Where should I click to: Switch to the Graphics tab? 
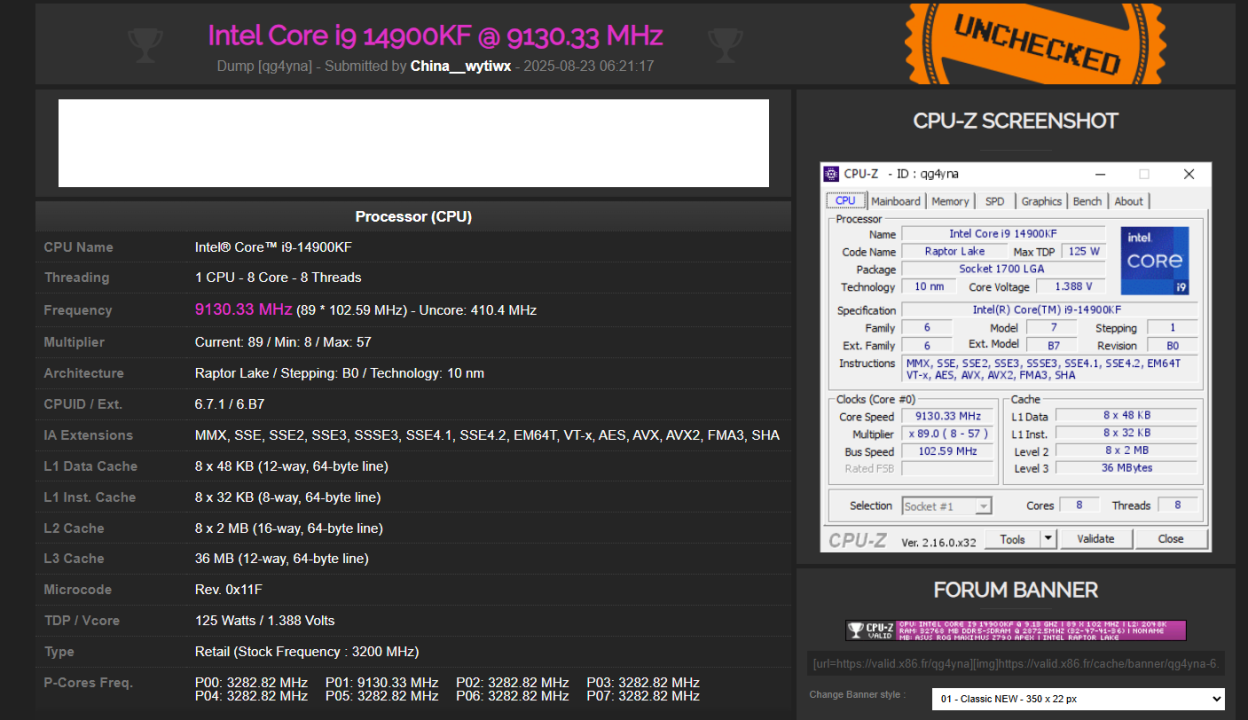pos(1041,201)
